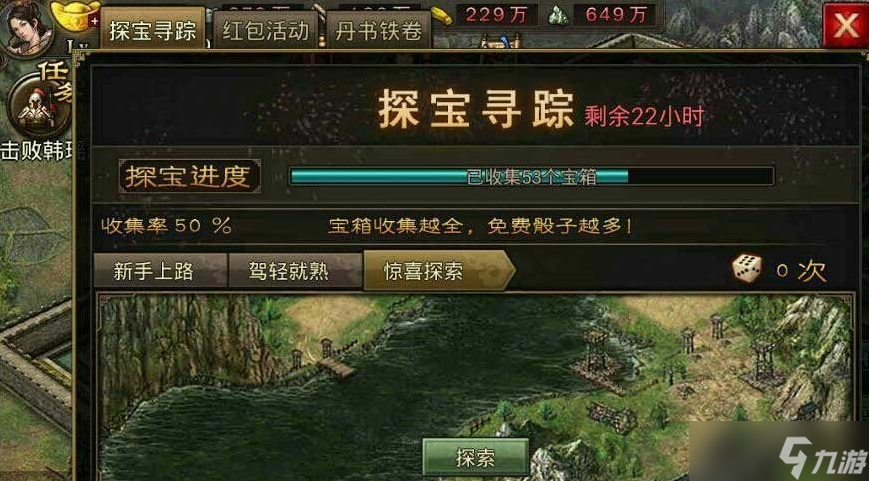Select the 惊喜探索 stage arrow
The width and height of the screenshot is (869, 481).
[439, 270]
